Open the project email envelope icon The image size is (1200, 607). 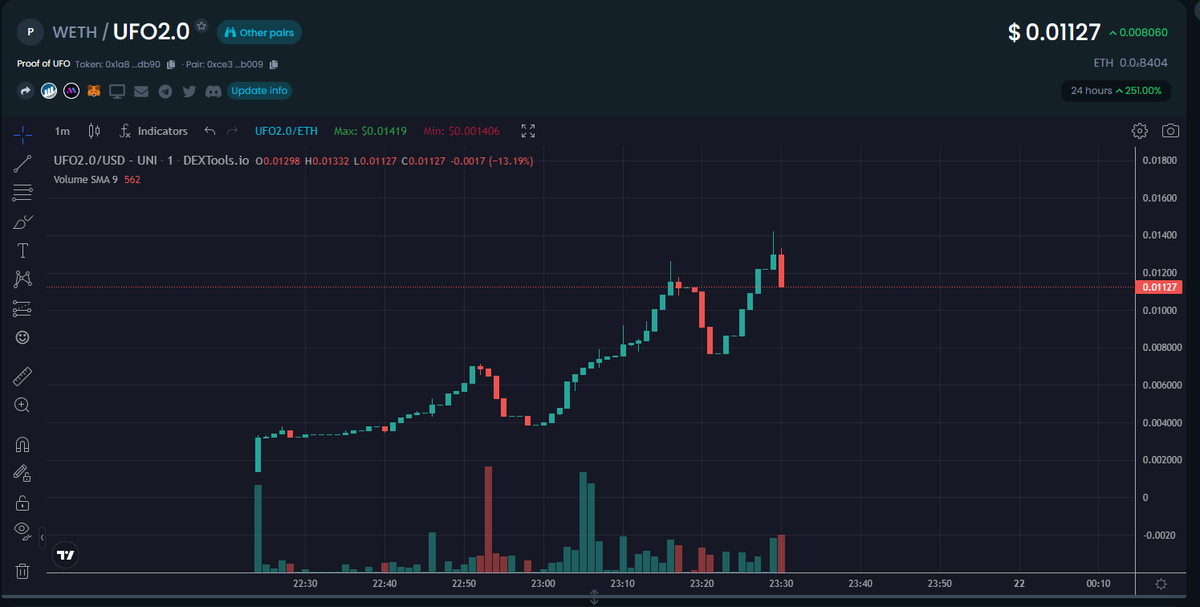pos(141,91)
